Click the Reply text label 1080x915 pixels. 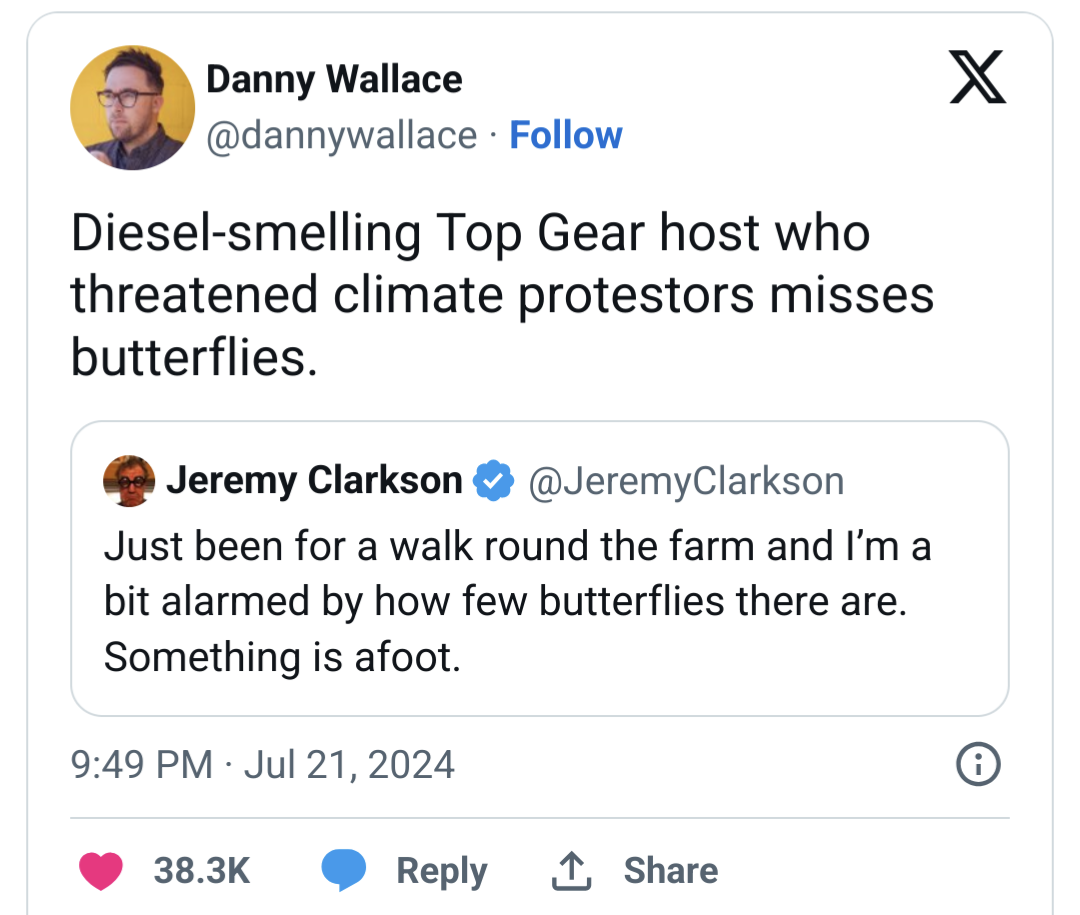tap(441, 870)
